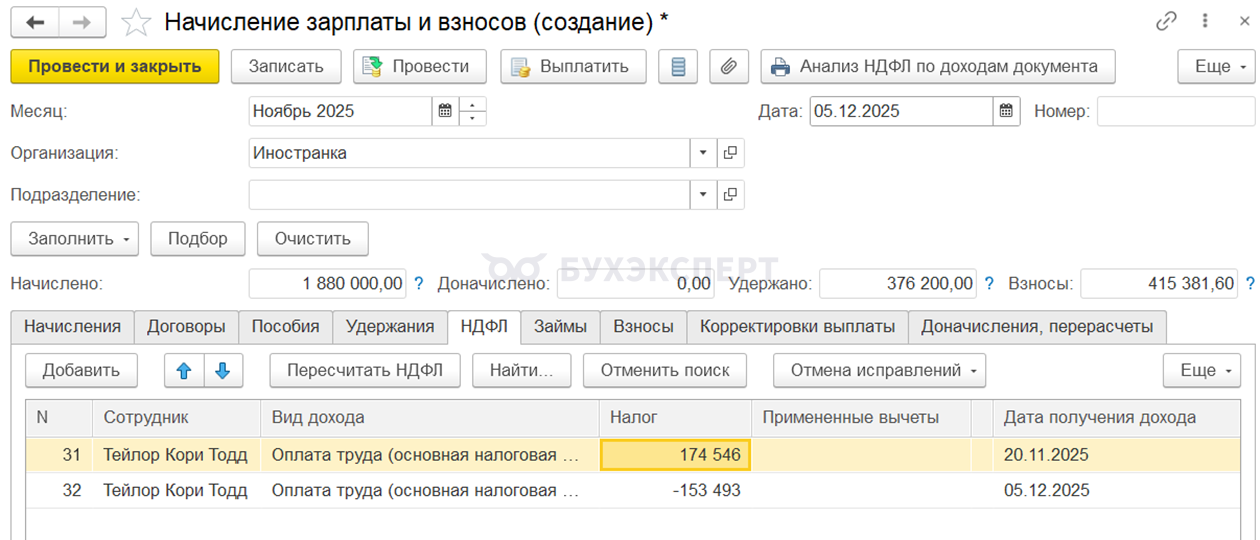Switch to the Корректировки выплаты tab
The width and height of the screenshot is (1260, 540).
pyautogui.click(x=798, y=326)
